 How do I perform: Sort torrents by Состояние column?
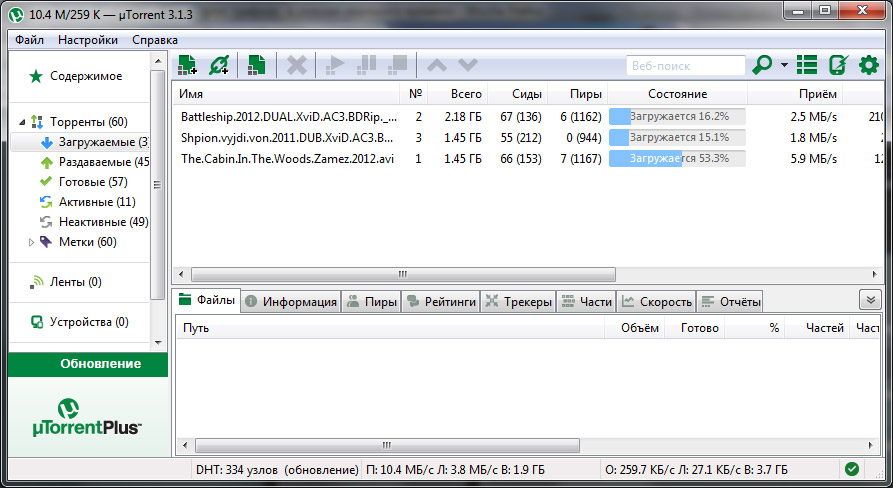click(x=678, y=93)
